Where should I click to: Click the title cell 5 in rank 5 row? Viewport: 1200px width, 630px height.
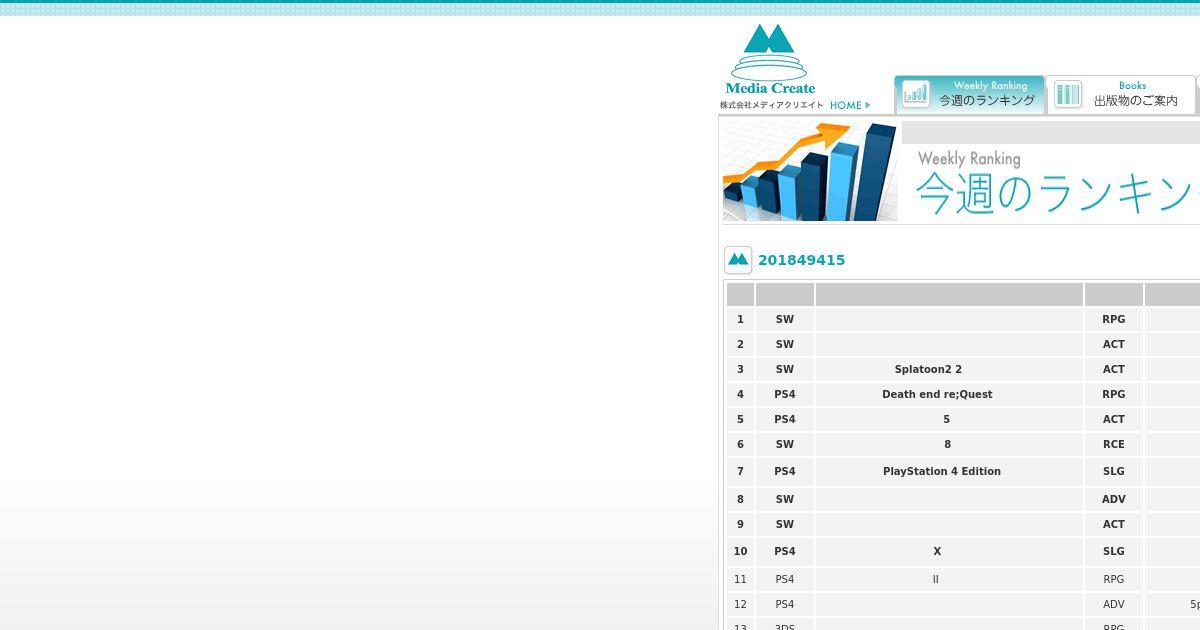pos(949,419)
